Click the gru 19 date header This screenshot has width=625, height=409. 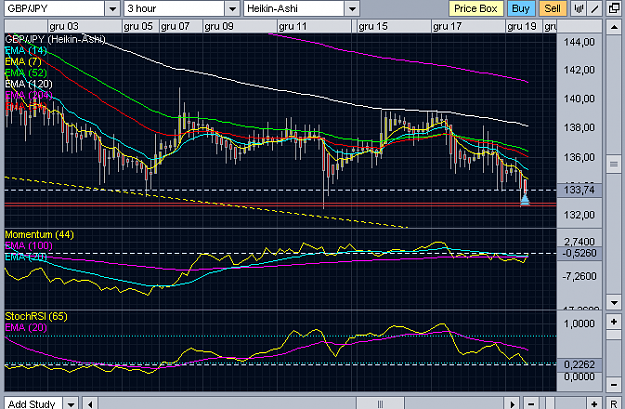pos(522,26)
